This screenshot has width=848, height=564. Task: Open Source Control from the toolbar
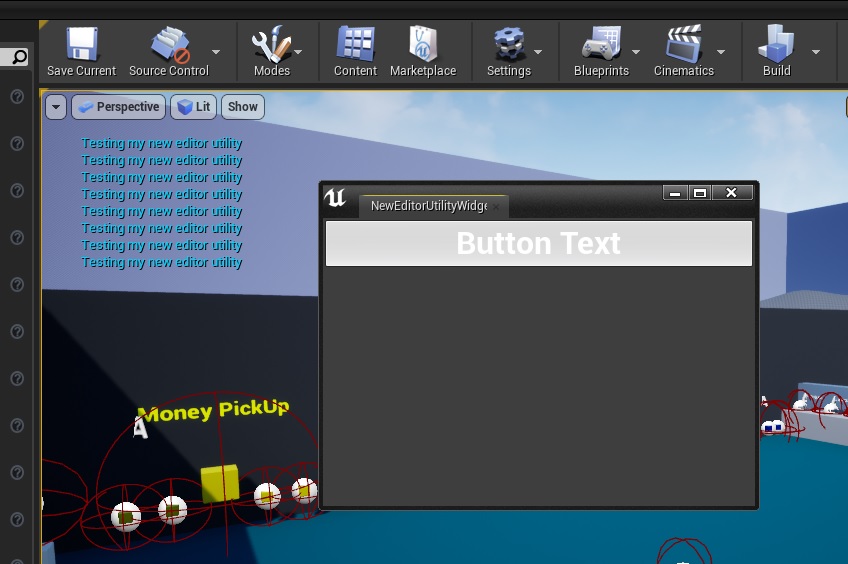click(x=169, y=45)
